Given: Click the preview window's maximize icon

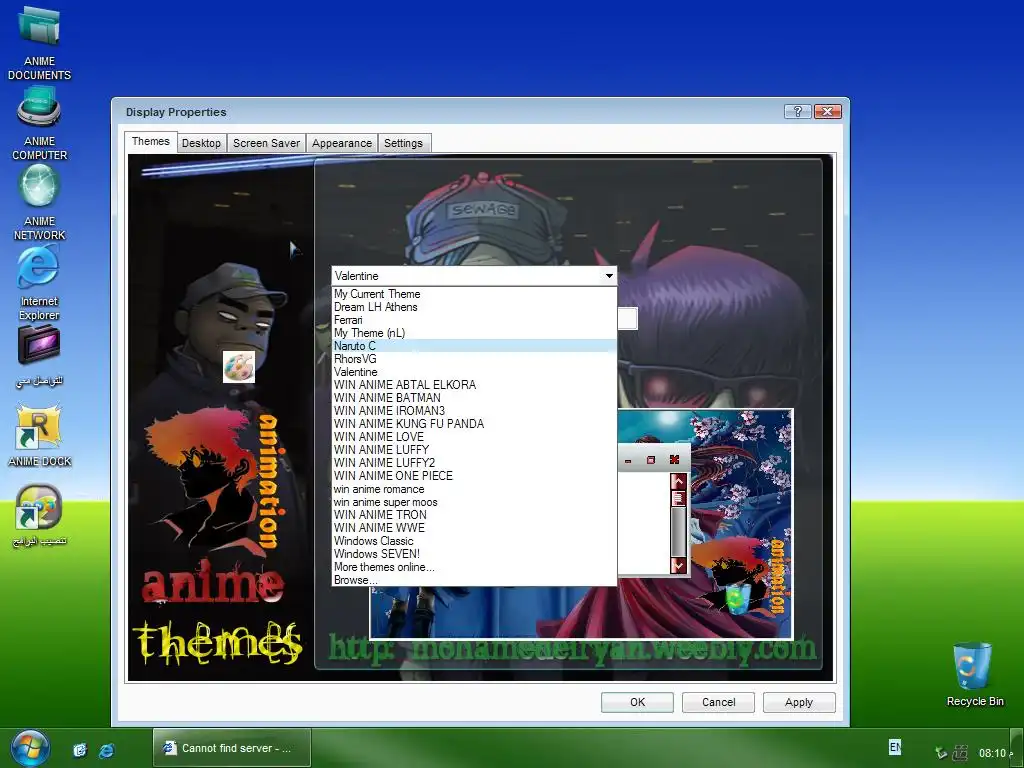Looking at the screenshot, I should click(650, 460).
